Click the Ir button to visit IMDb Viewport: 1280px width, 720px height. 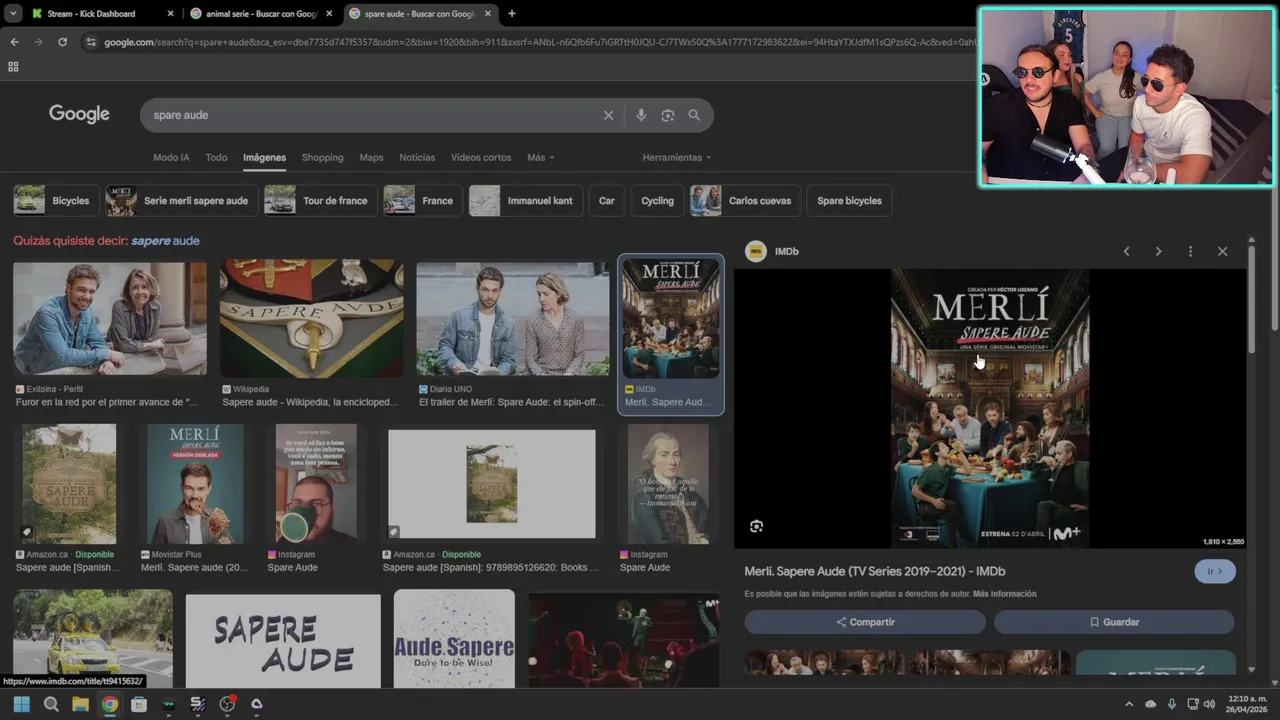(1215, 571)
